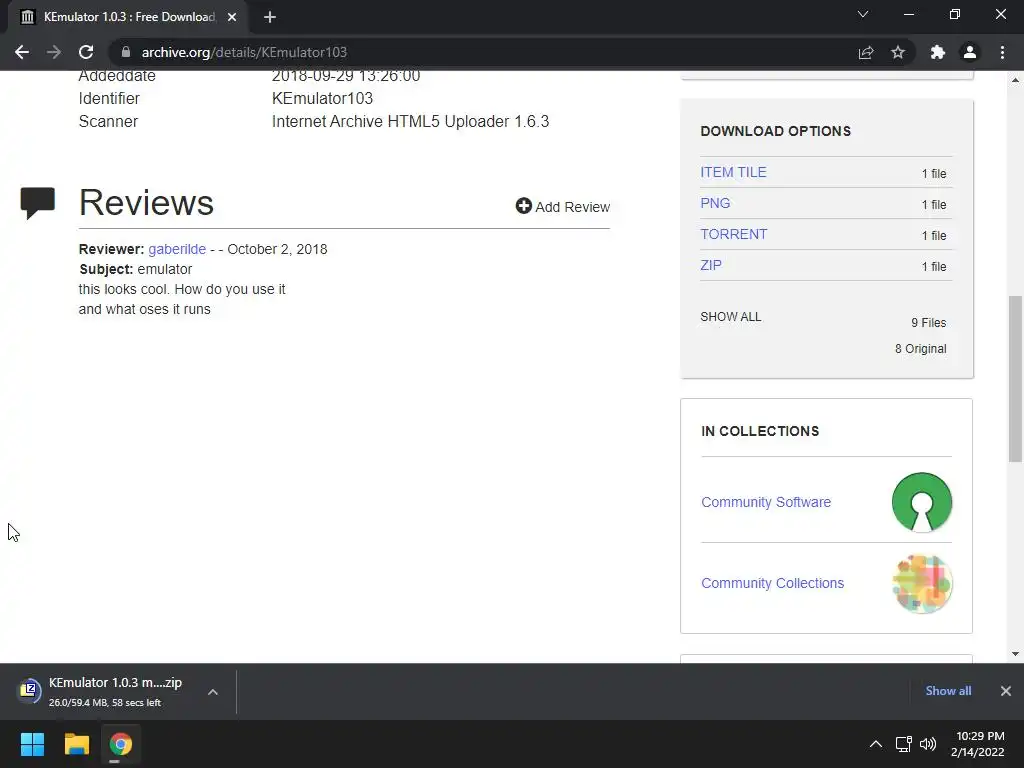This screenshot has height=768, width=1024.
Task: Open the Extensions puzzle icon
Action: 937,52
